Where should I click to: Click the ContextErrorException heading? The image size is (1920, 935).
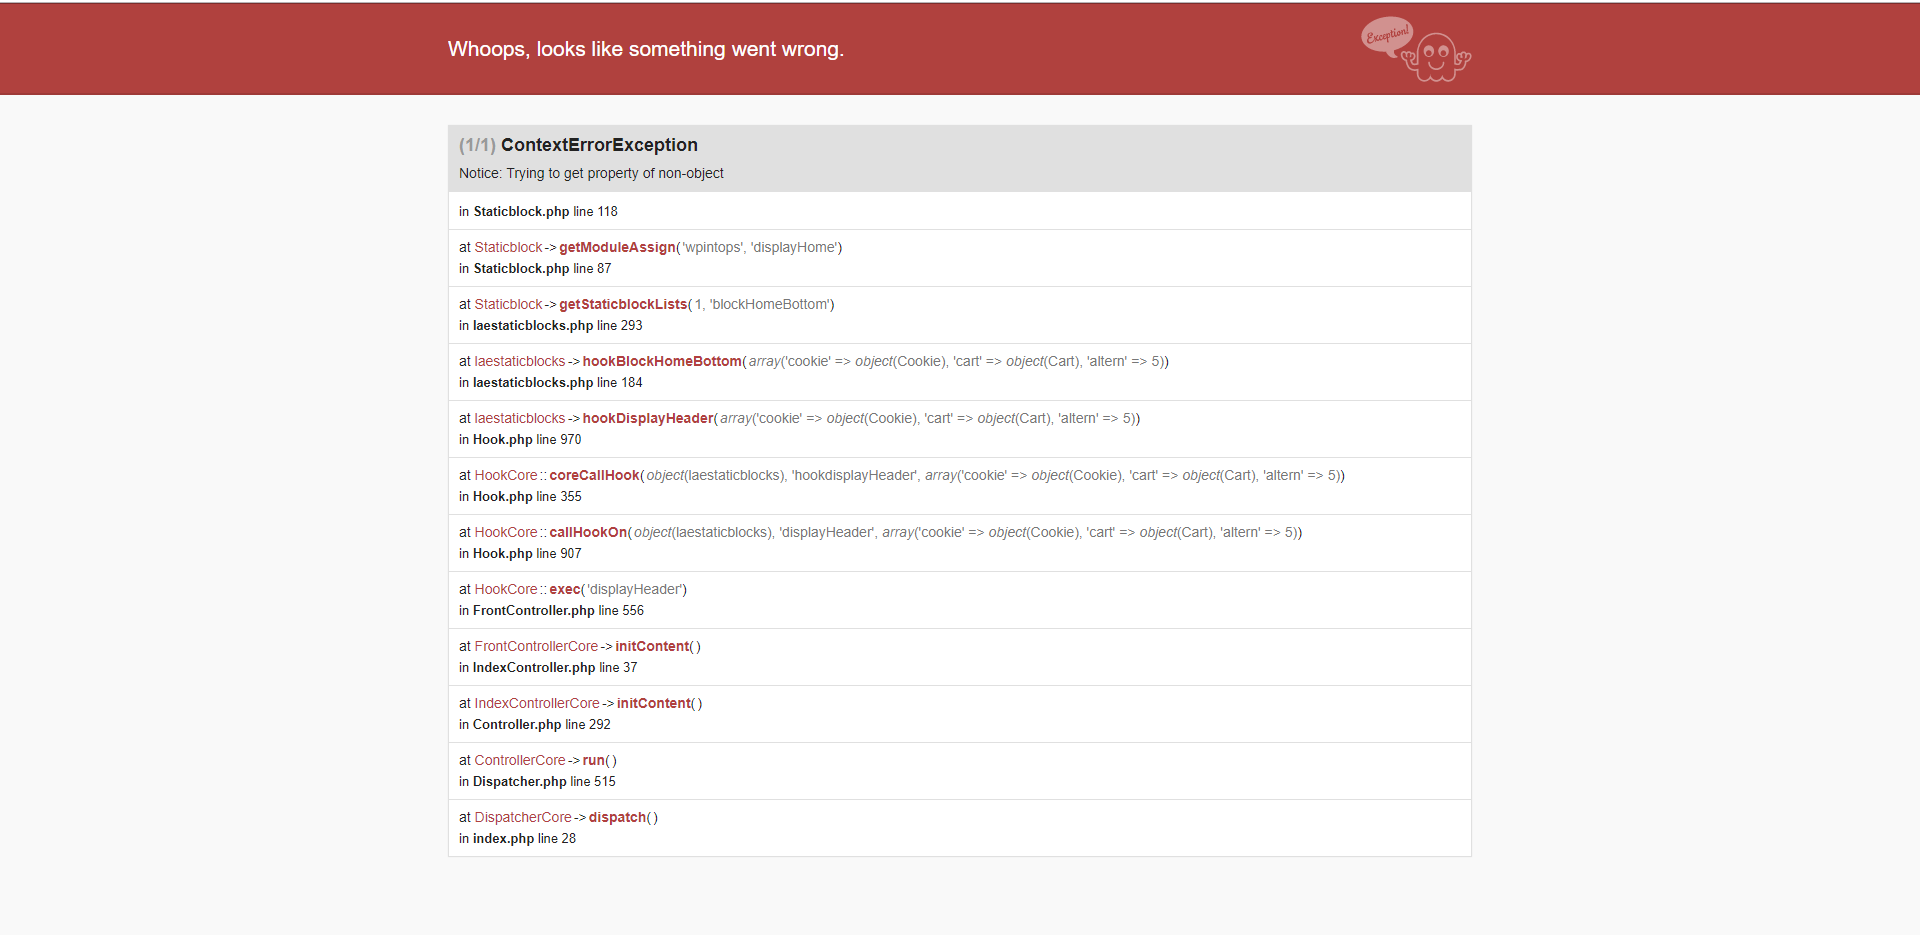tap(599, 145)
